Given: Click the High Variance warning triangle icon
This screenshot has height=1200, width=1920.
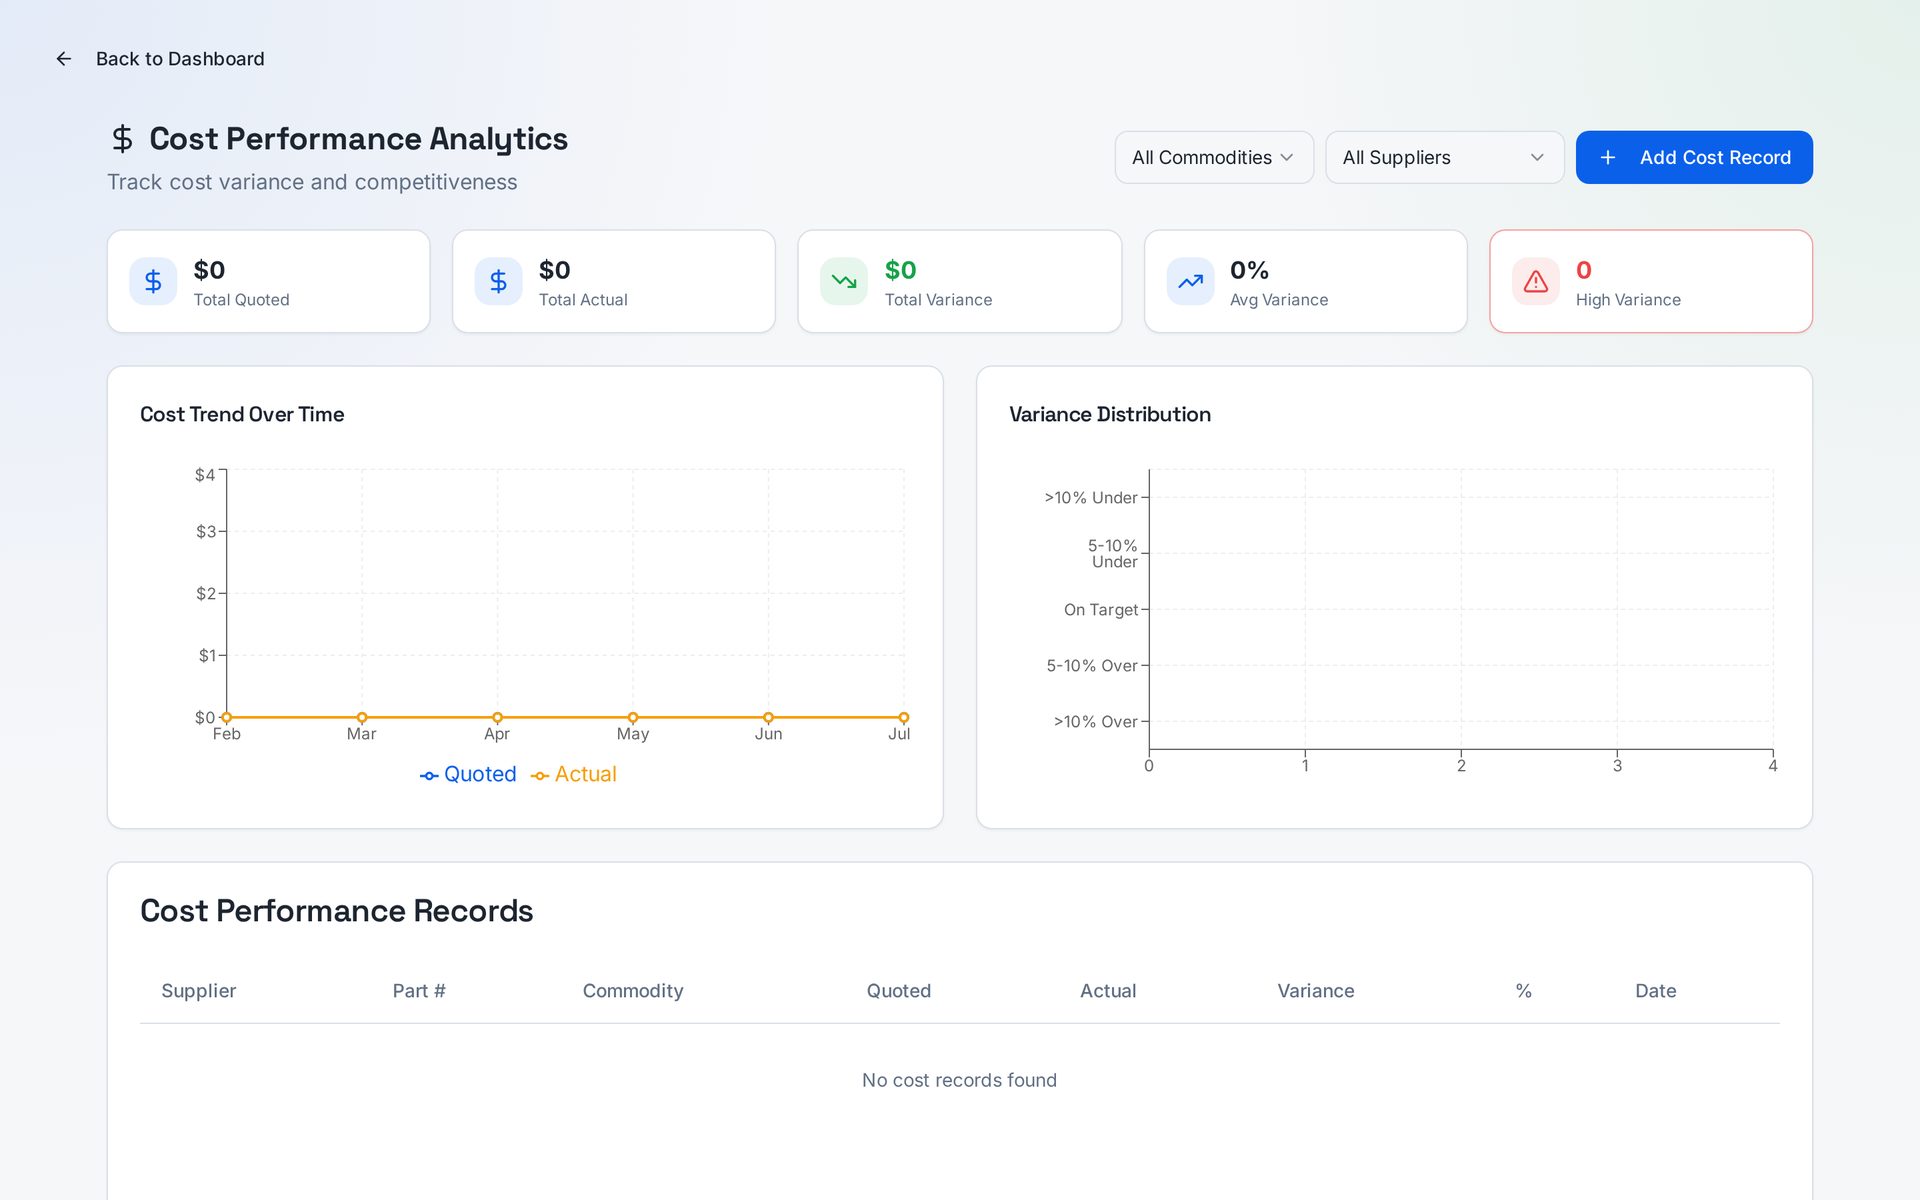Looking at the screenshot, I should [x=1536, y=282].
